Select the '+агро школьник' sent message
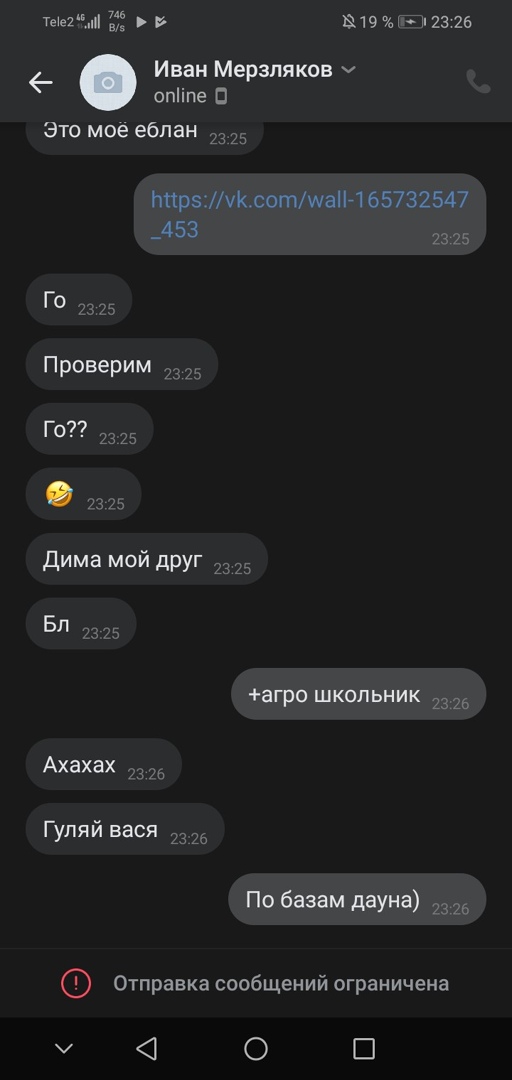The width and height of the screenshot is (512, 1080). (x=358, y=694)
